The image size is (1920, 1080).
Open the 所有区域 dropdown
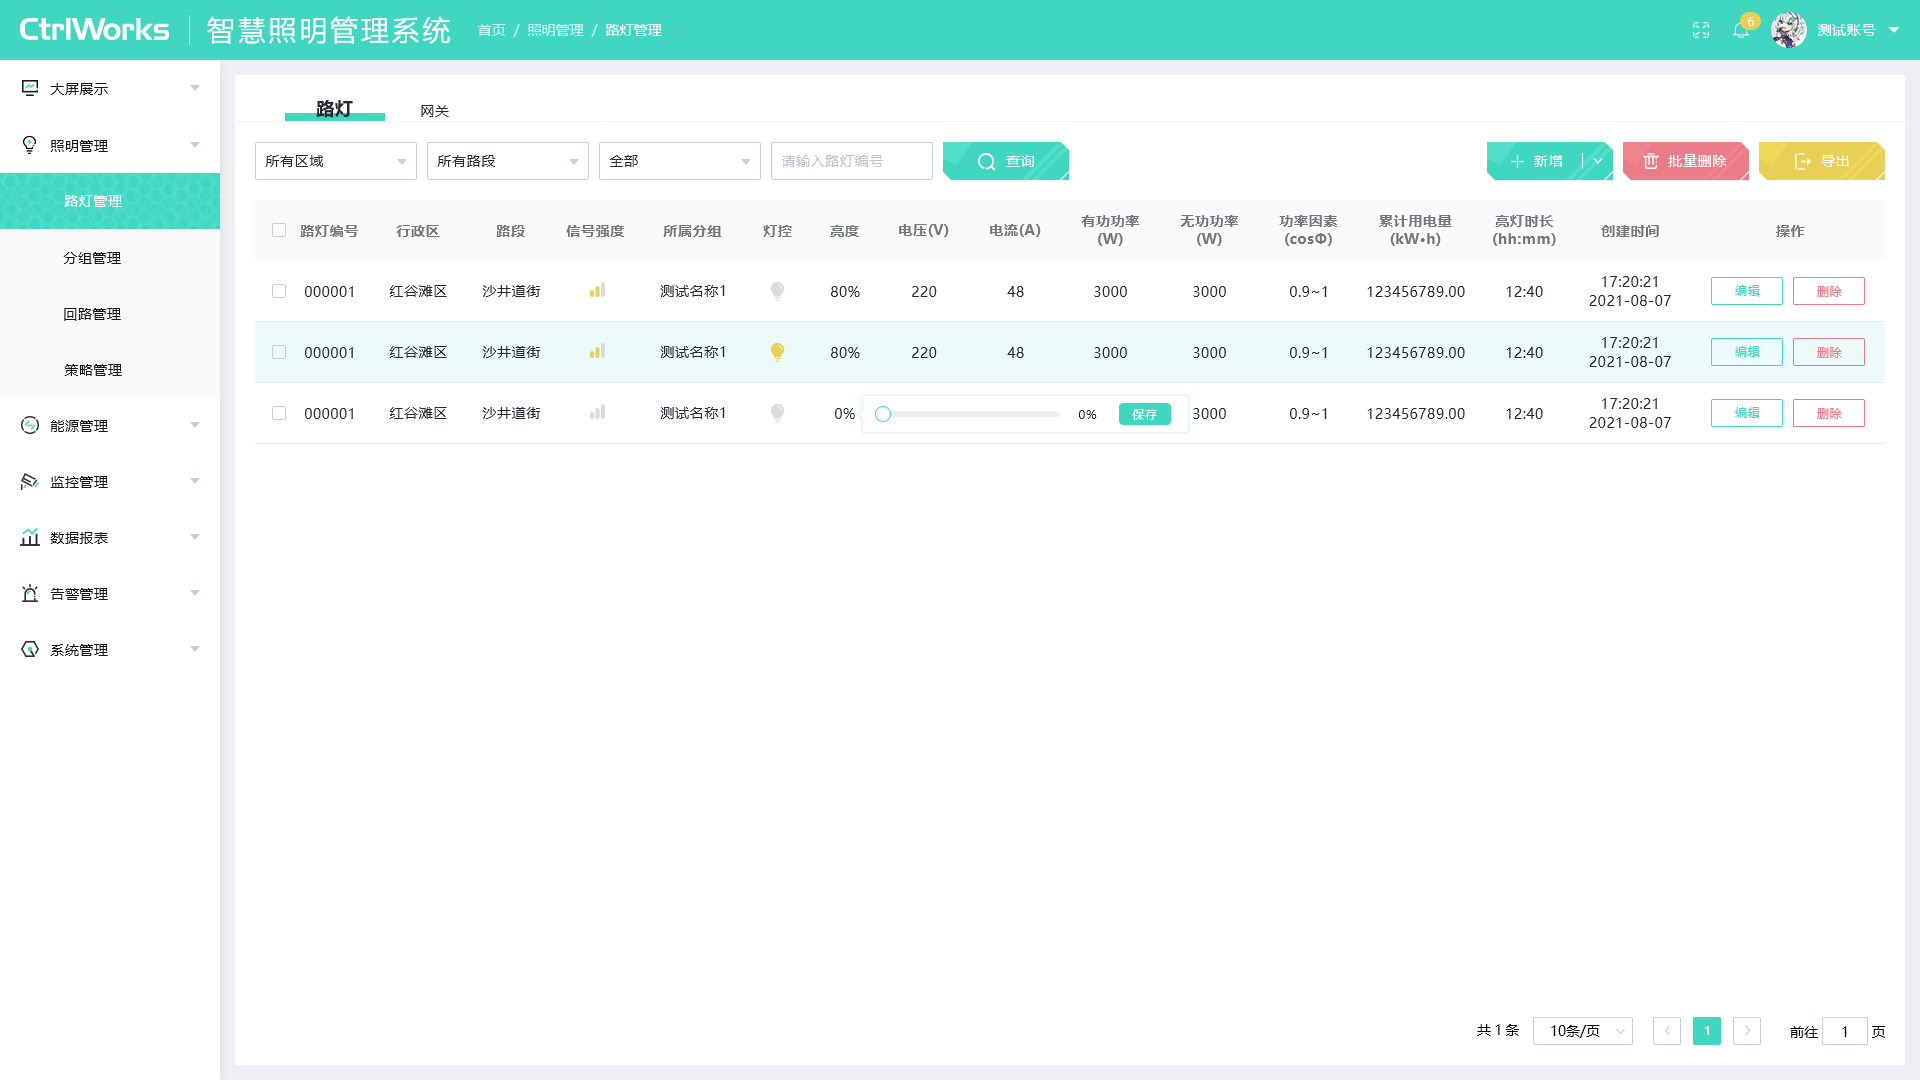[x=336, y=161]
